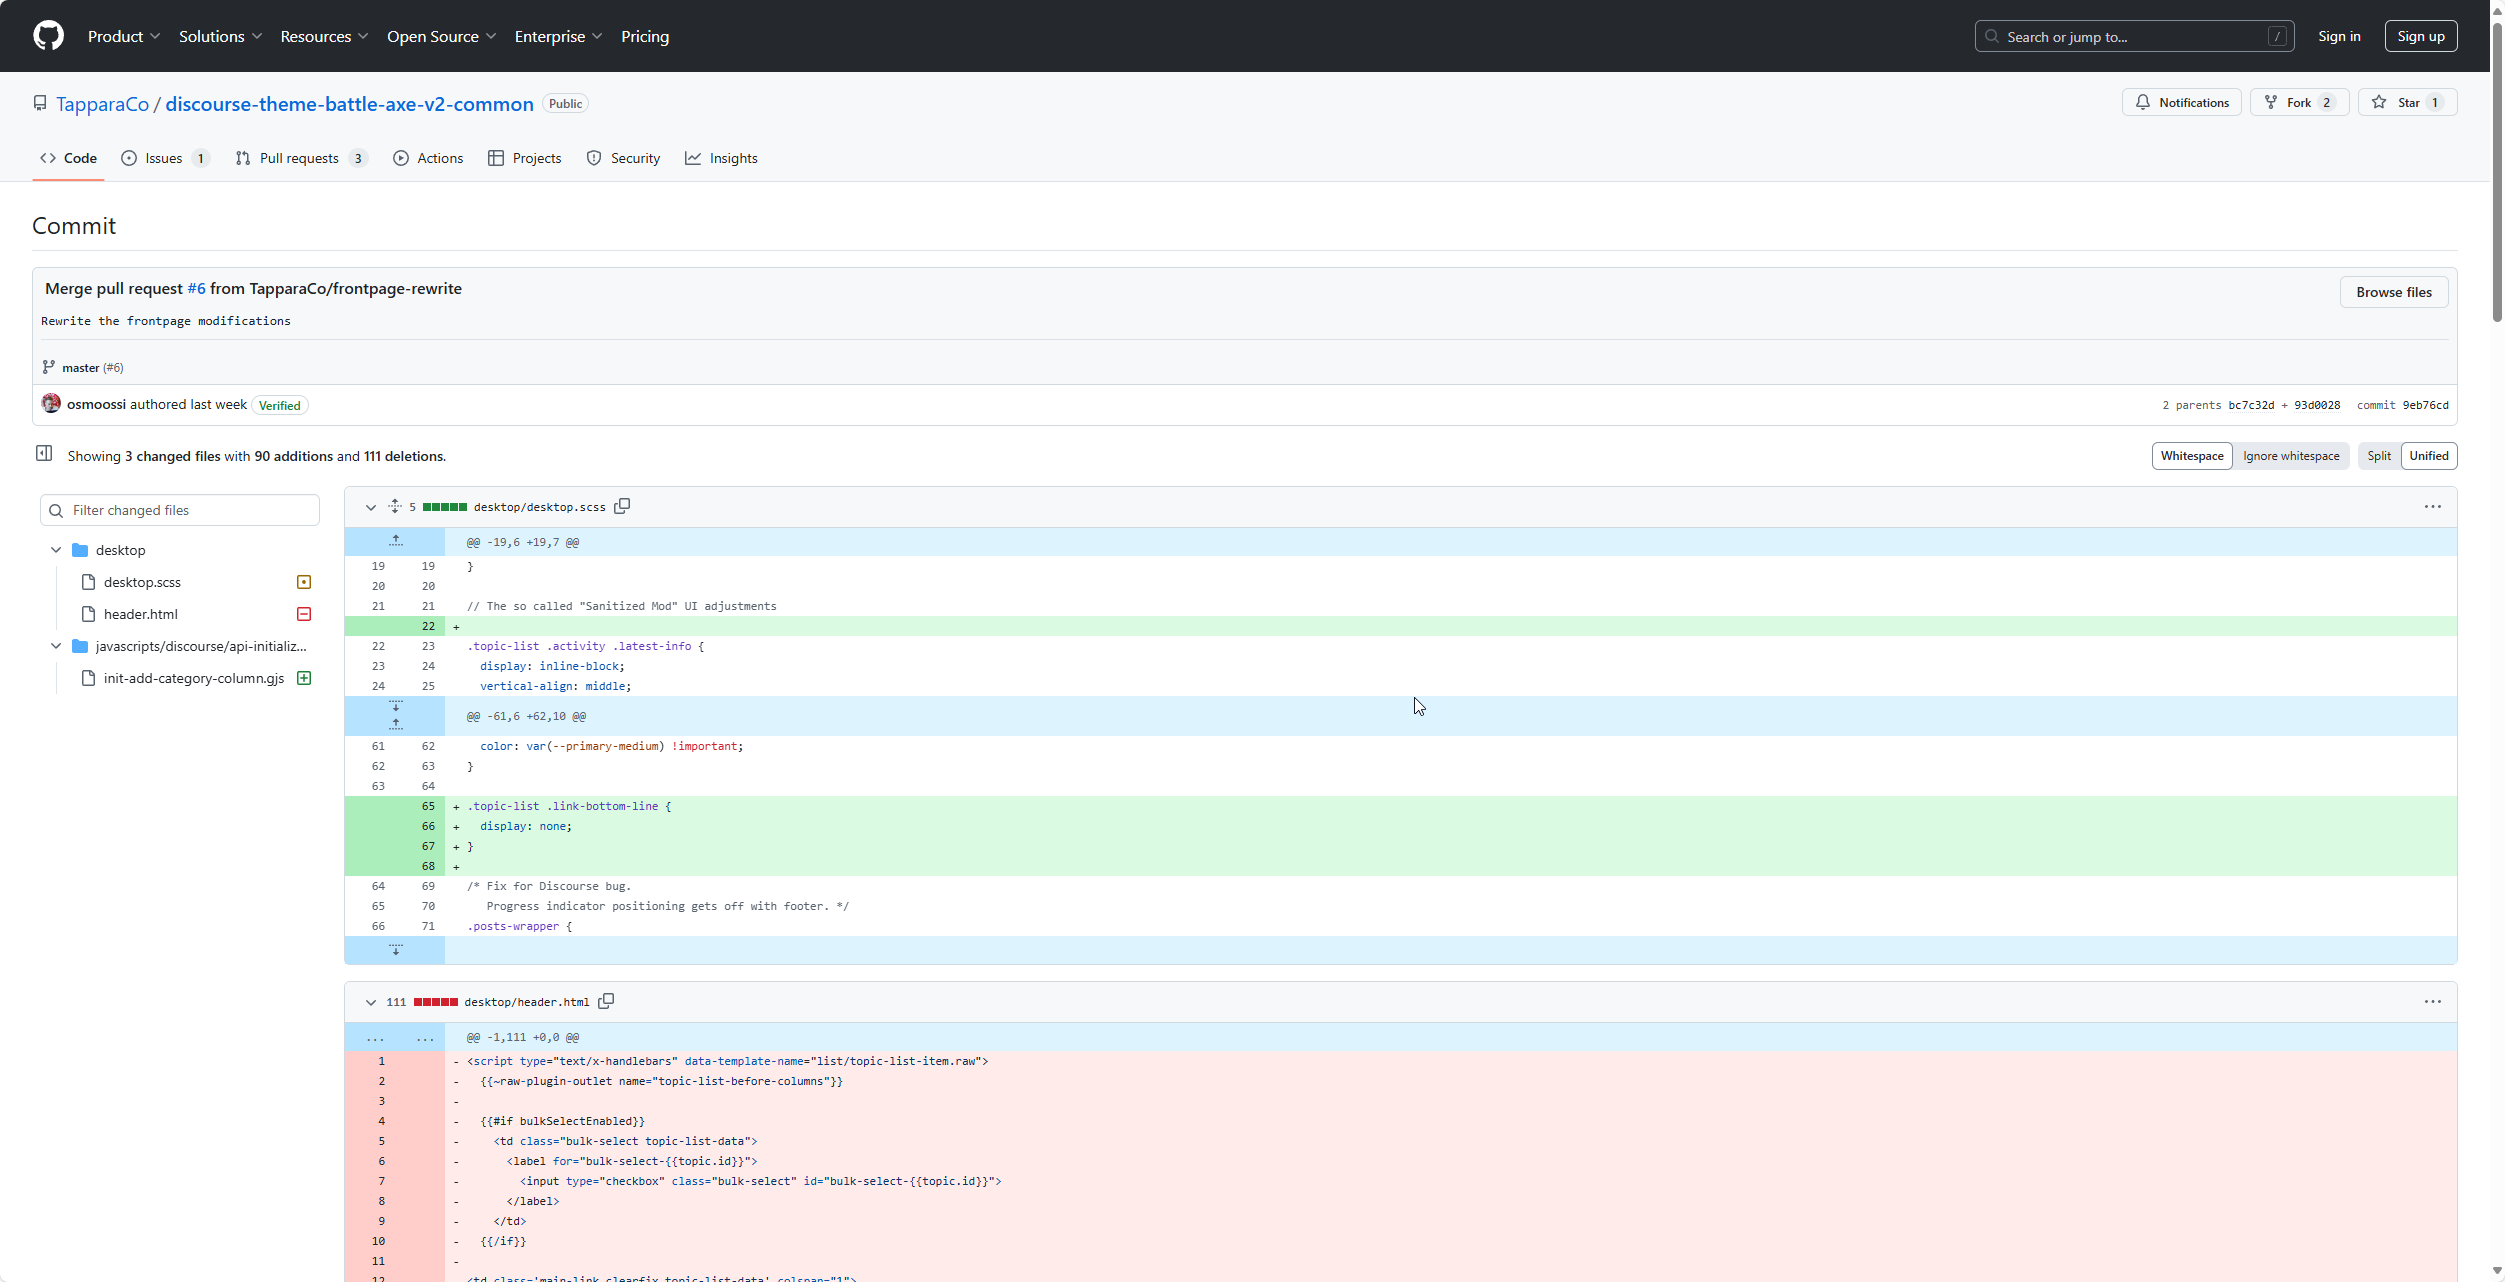This screenshot has width=2505, height=1282.
Task: Expand all lines in desktop.scss
Action: pyautogui.click(x=395, y=506)
